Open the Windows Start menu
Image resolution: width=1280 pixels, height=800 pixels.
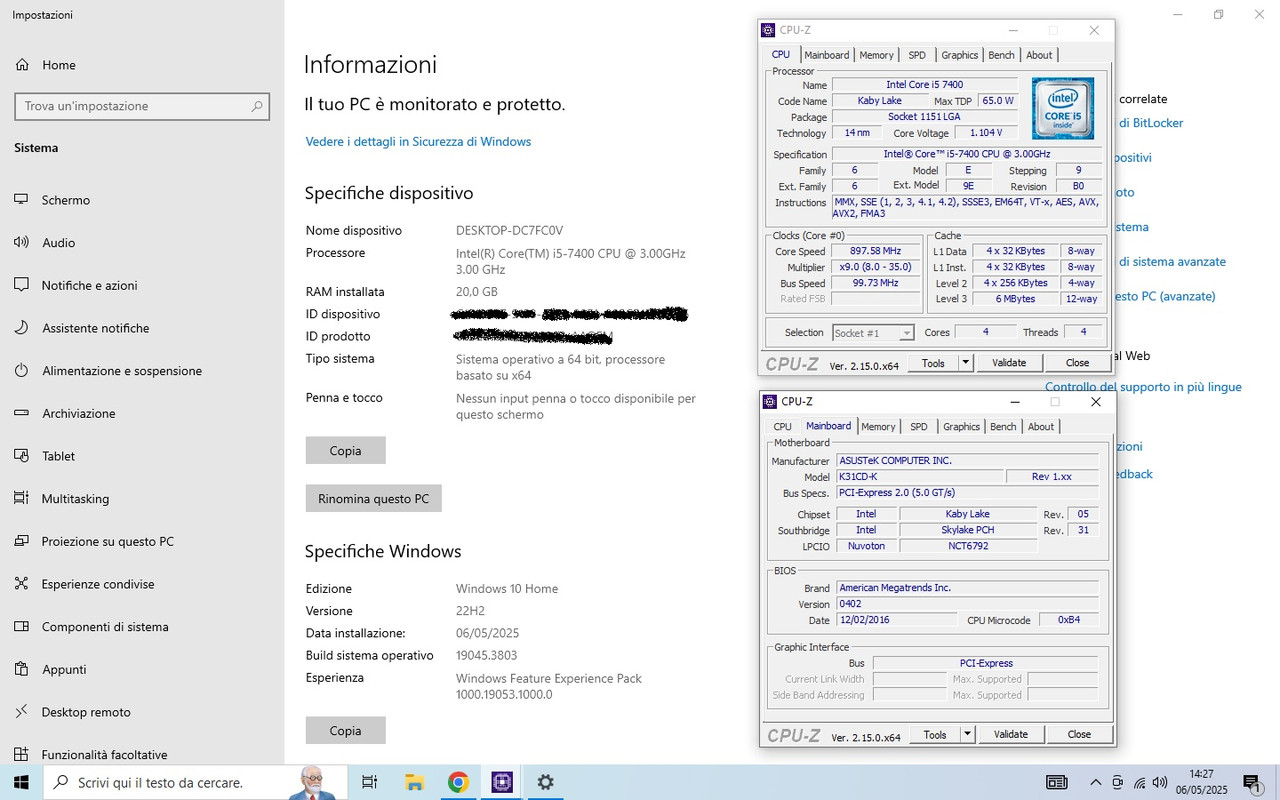[x=21, y=782]
